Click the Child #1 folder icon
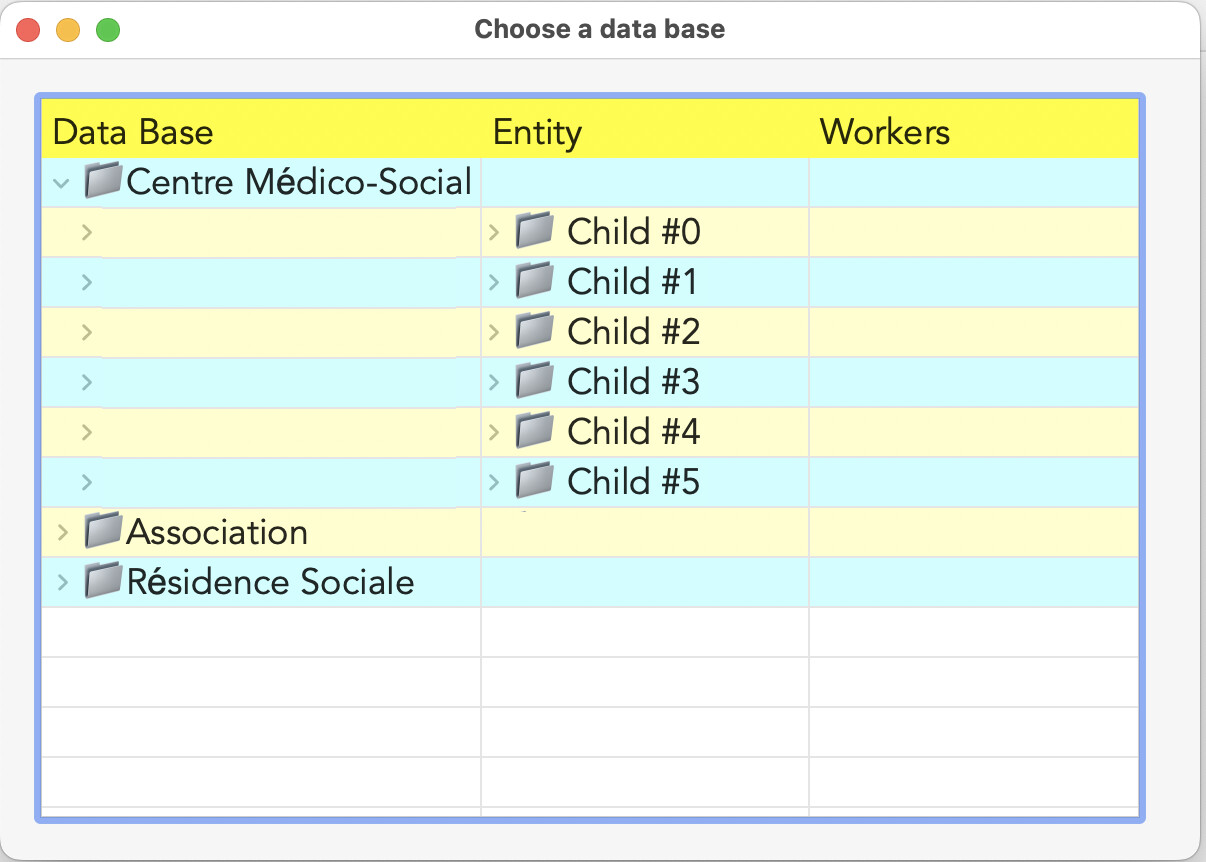This screenshot has height=862, width=1206. click(x=534, y=281)
